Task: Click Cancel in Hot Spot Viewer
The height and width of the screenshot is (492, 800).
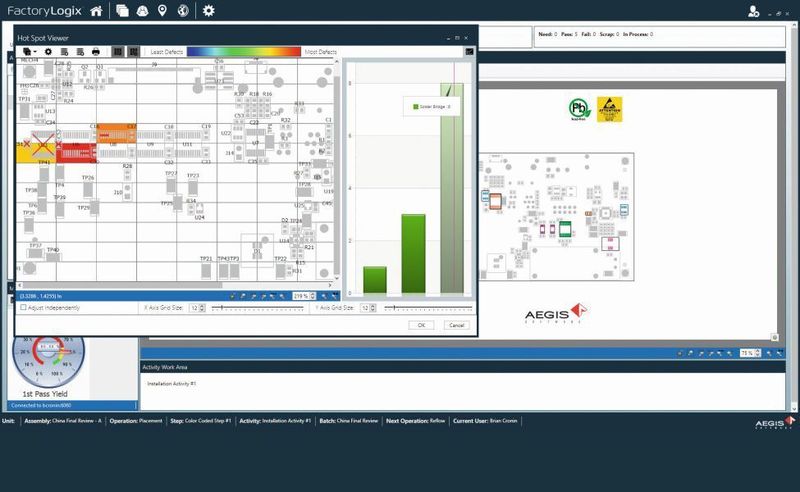Action: click(x=457, y=325)
